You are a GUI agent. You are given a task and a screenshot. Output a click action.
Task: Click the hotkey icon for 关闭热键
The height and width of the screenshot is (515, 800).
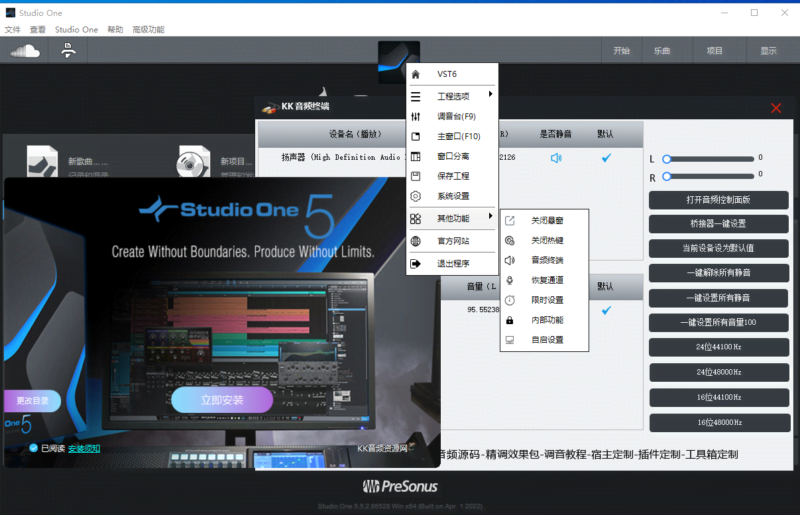click(x=510, y=240)
